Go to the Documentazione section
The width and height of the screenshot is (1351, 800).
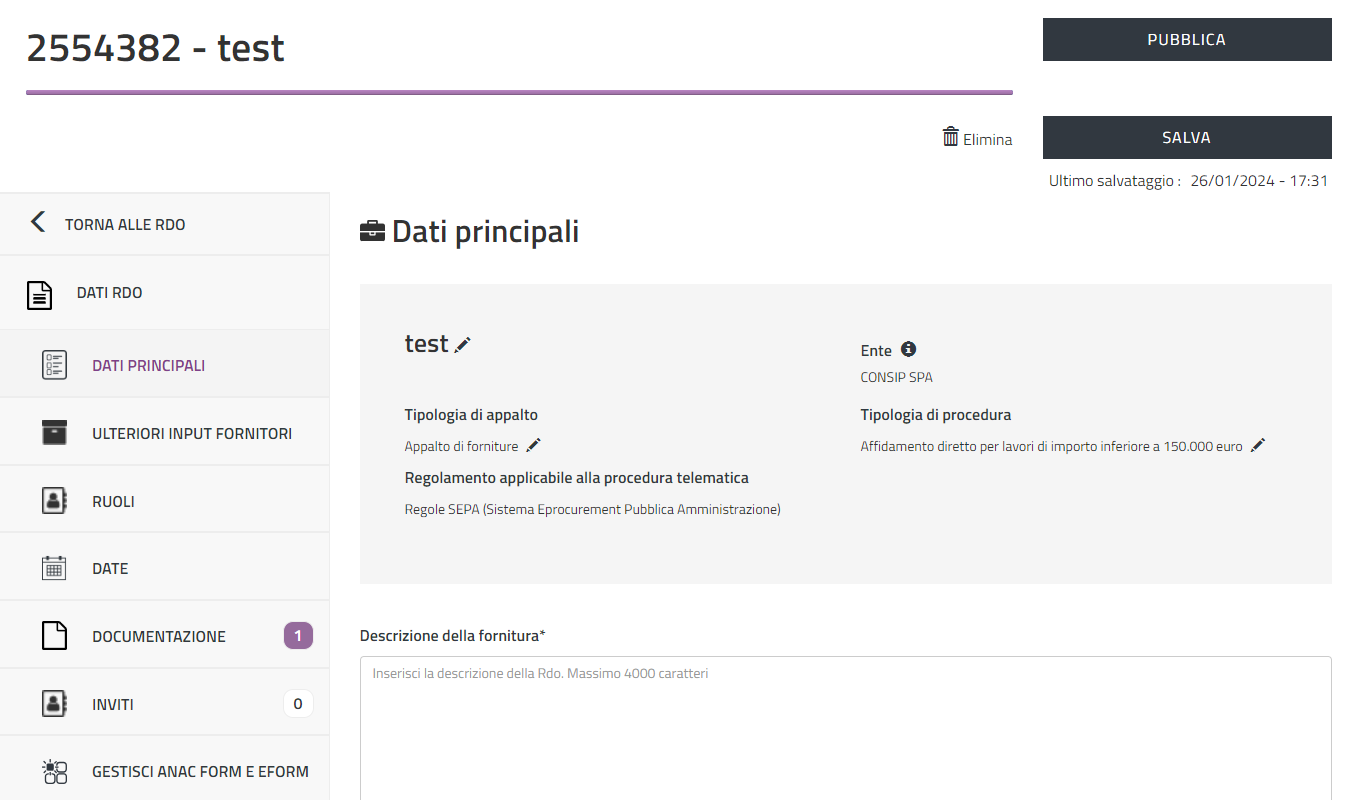pos(158,637)
